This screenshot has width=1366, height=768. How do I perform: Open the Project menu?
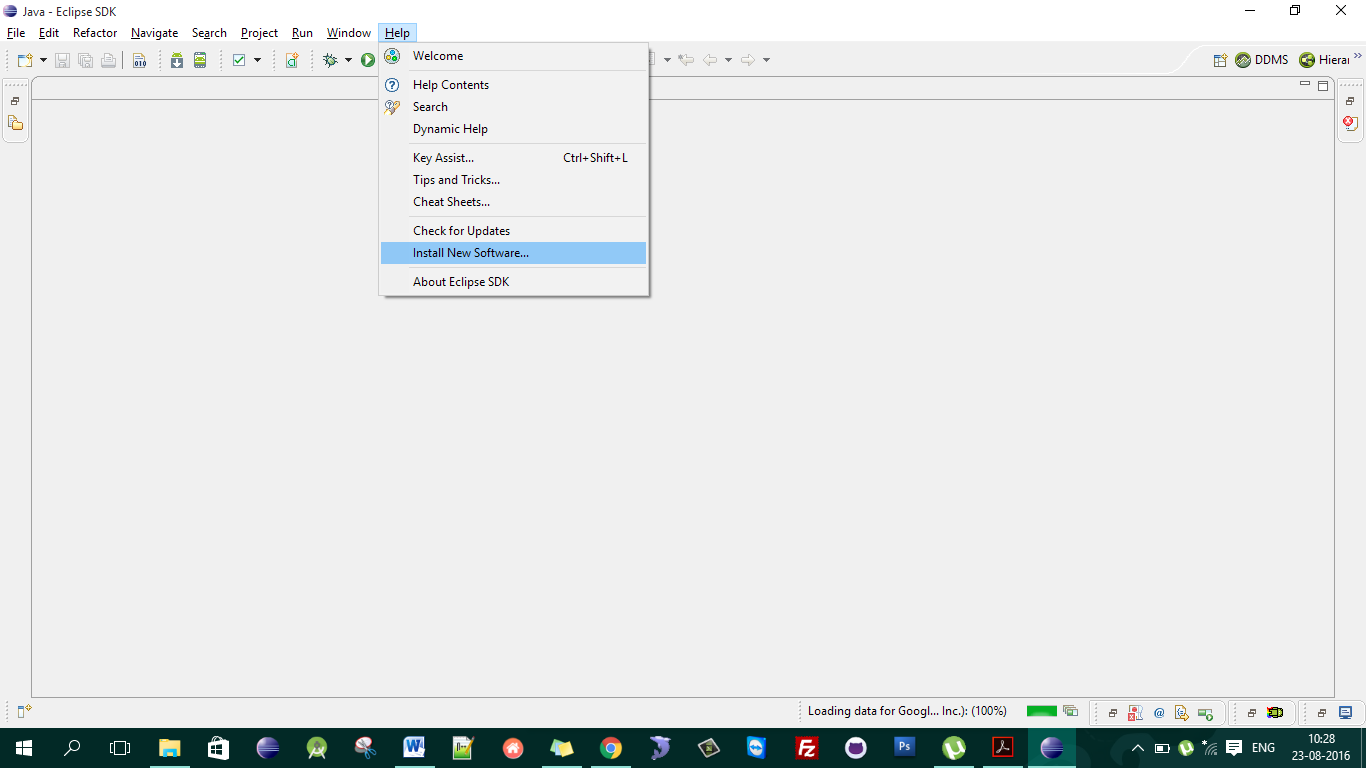click(259, 33)
